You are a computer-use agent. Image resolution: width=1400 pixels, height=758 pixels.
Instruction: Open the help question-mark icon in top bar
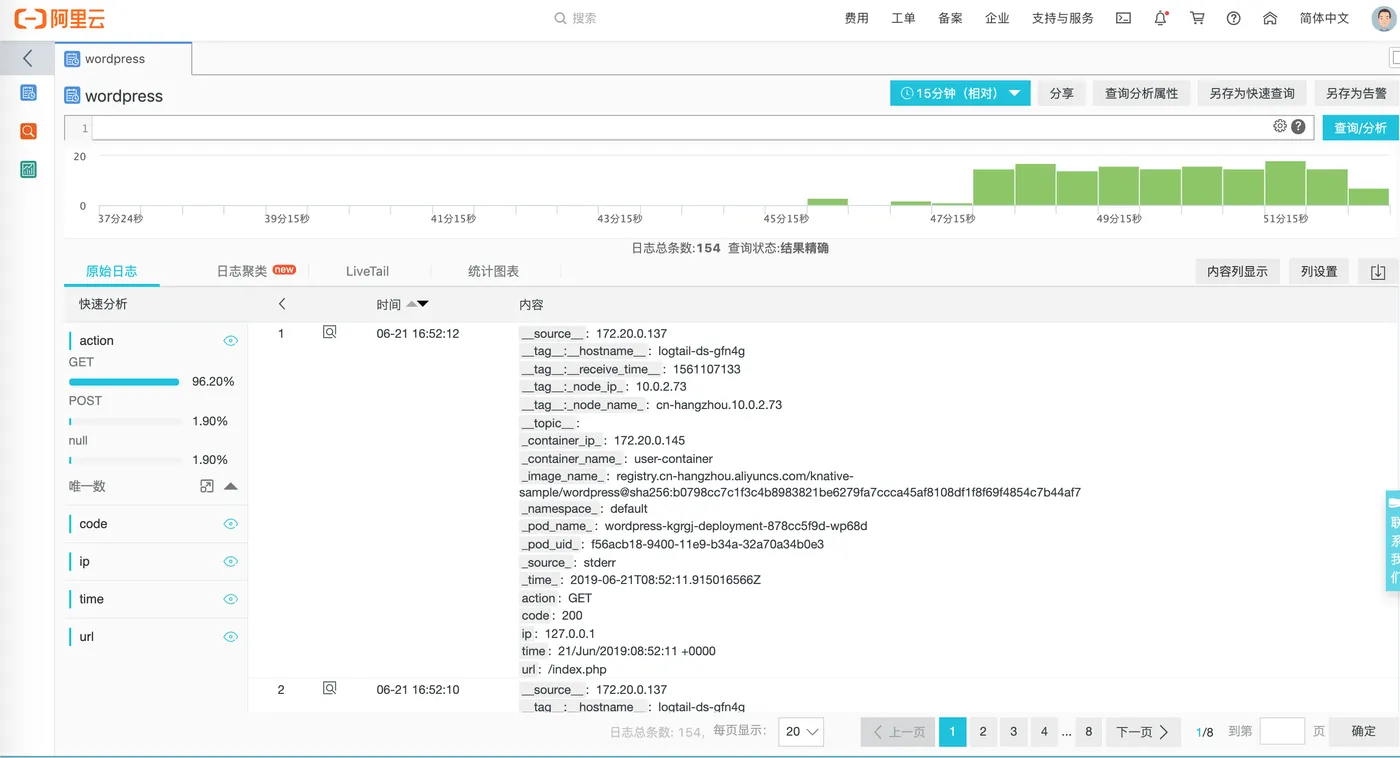pos(1233,18)
